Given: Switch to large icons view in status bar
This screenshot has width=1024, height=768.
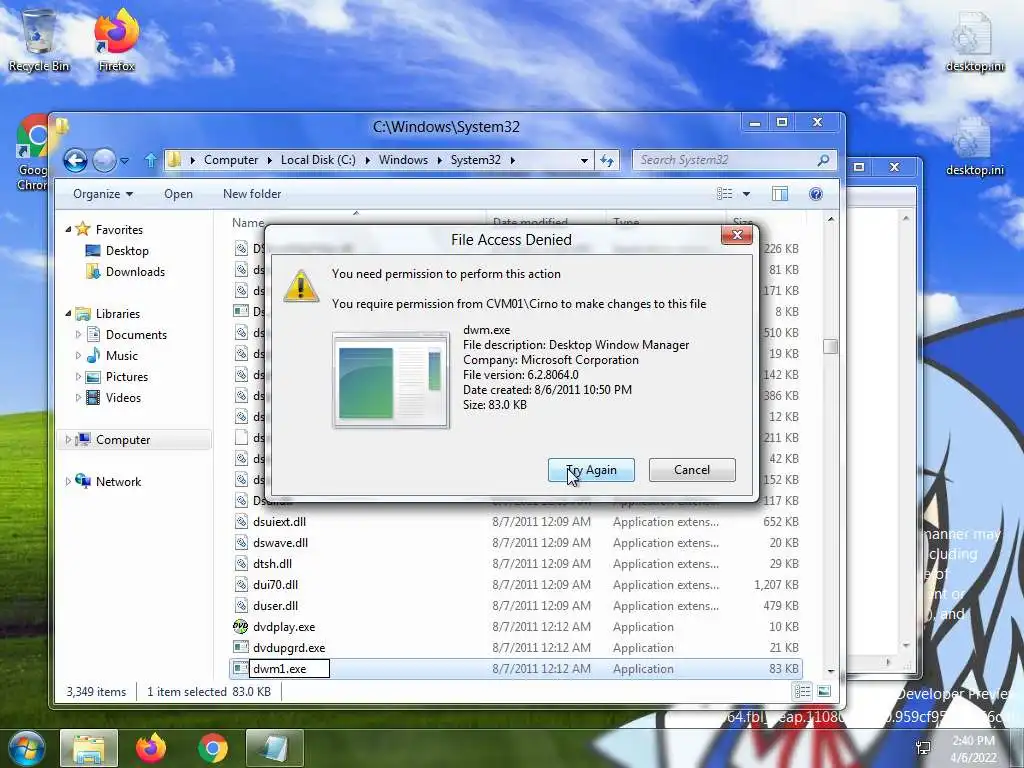Looking at the screenshot, I should [x=824, y=692].
